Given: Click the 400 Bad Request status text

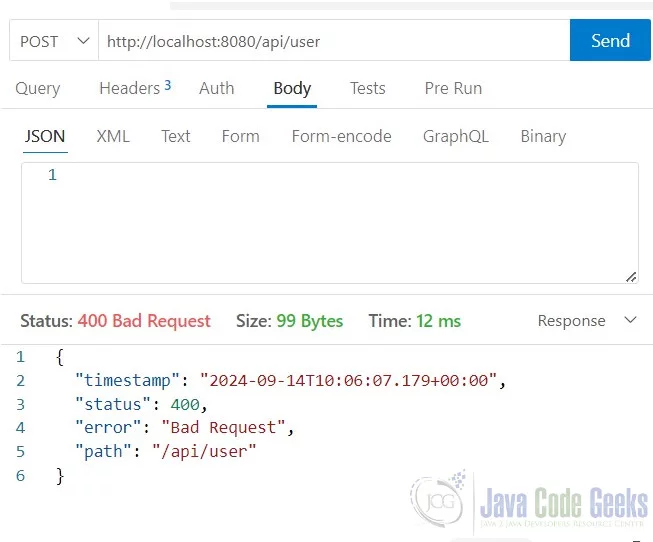Looking at the screenshot, I should point(144,321).
